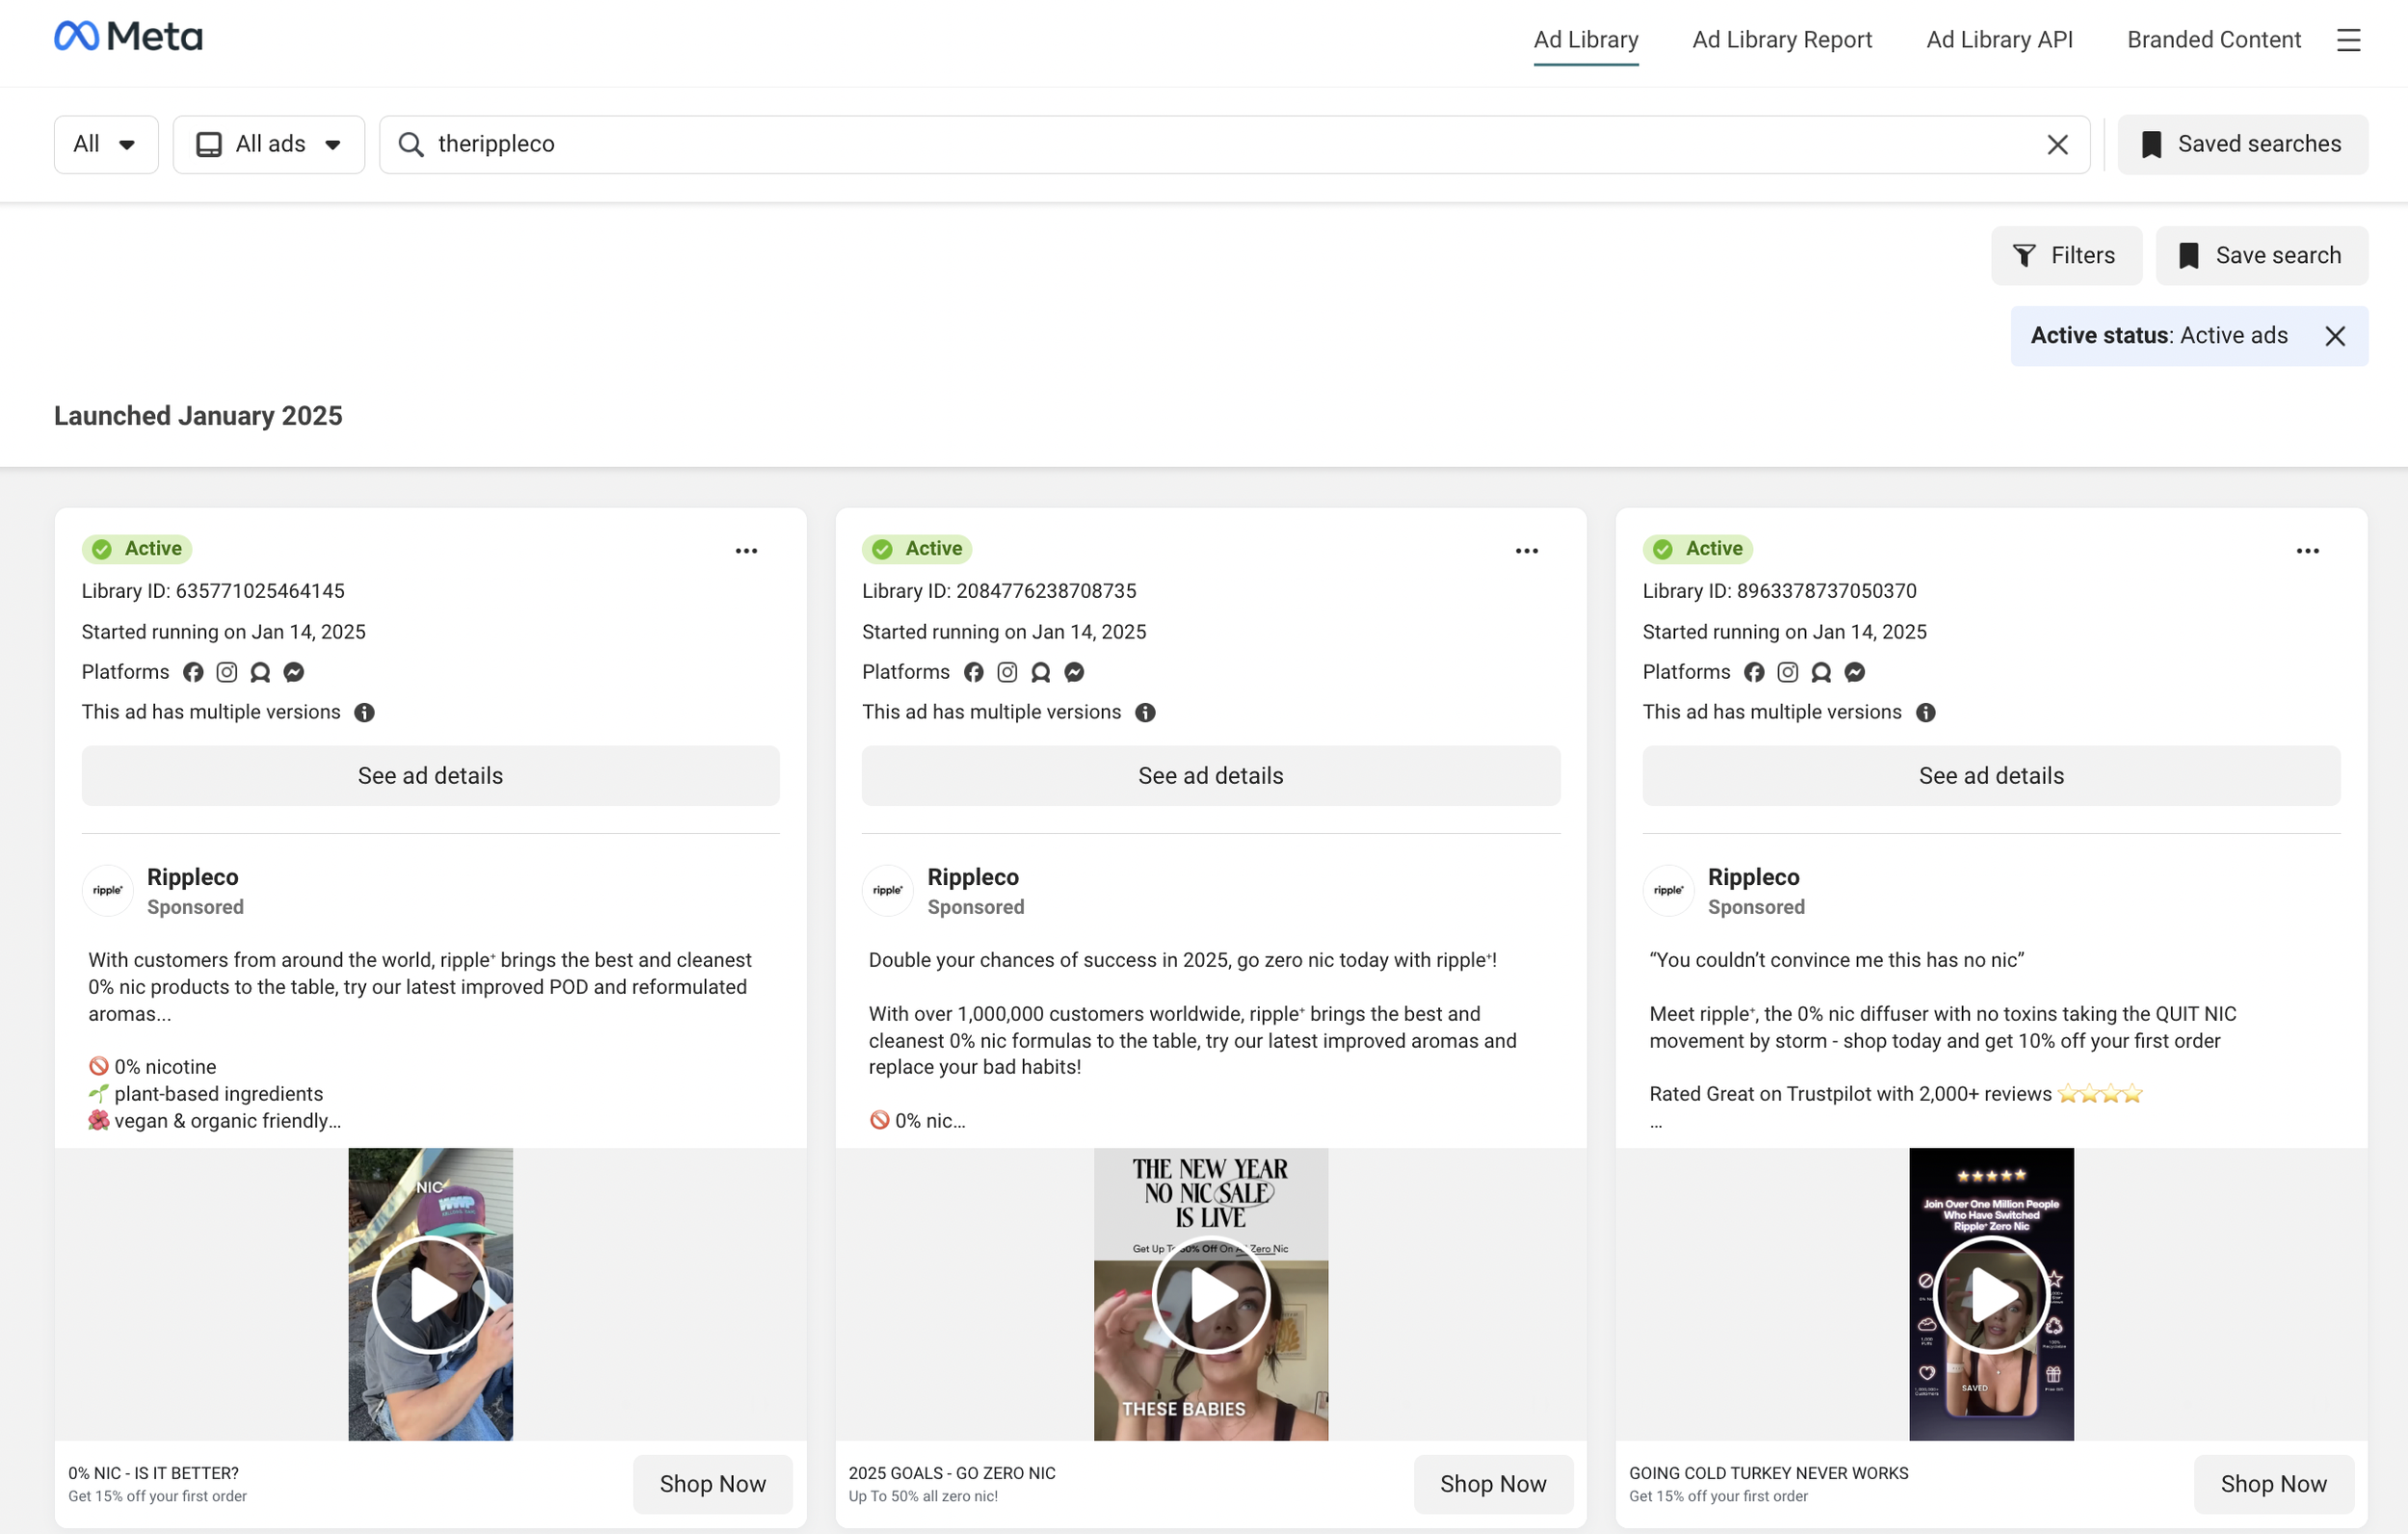Viewport: 2408px width, 1534px height.
Task: Switch to the Ad Library tab
Action: 1586,40
